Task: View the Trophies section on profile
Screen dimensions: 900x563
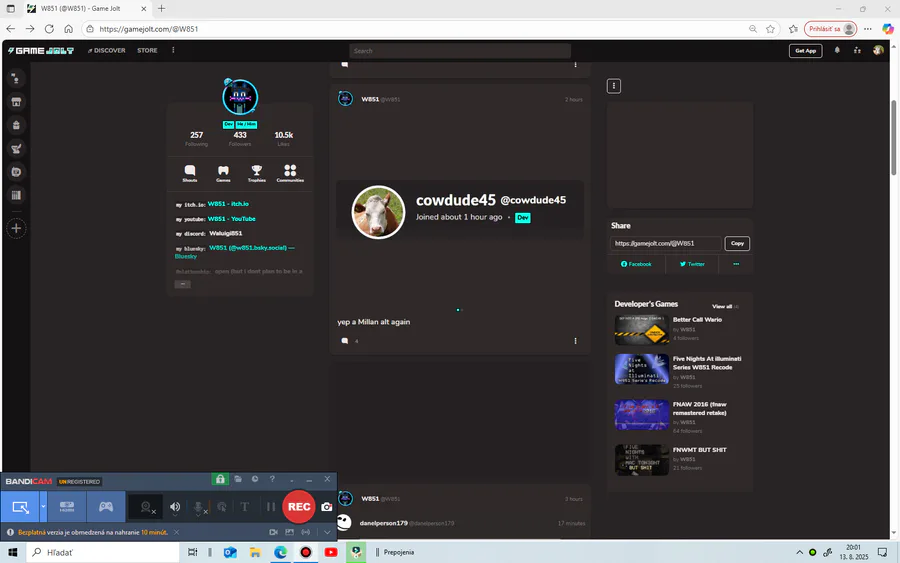Action: [257, 173]
